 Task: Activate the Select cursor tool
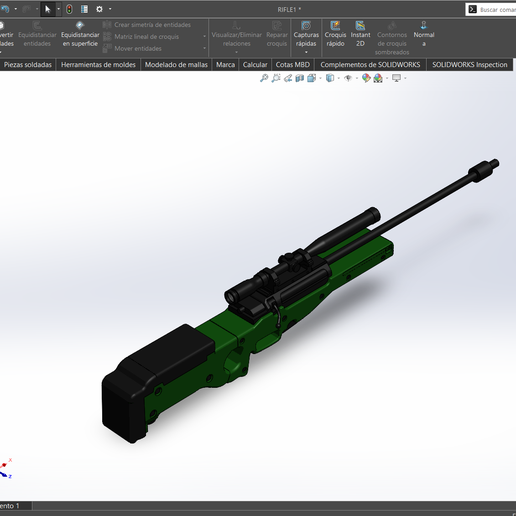point(48,9)
